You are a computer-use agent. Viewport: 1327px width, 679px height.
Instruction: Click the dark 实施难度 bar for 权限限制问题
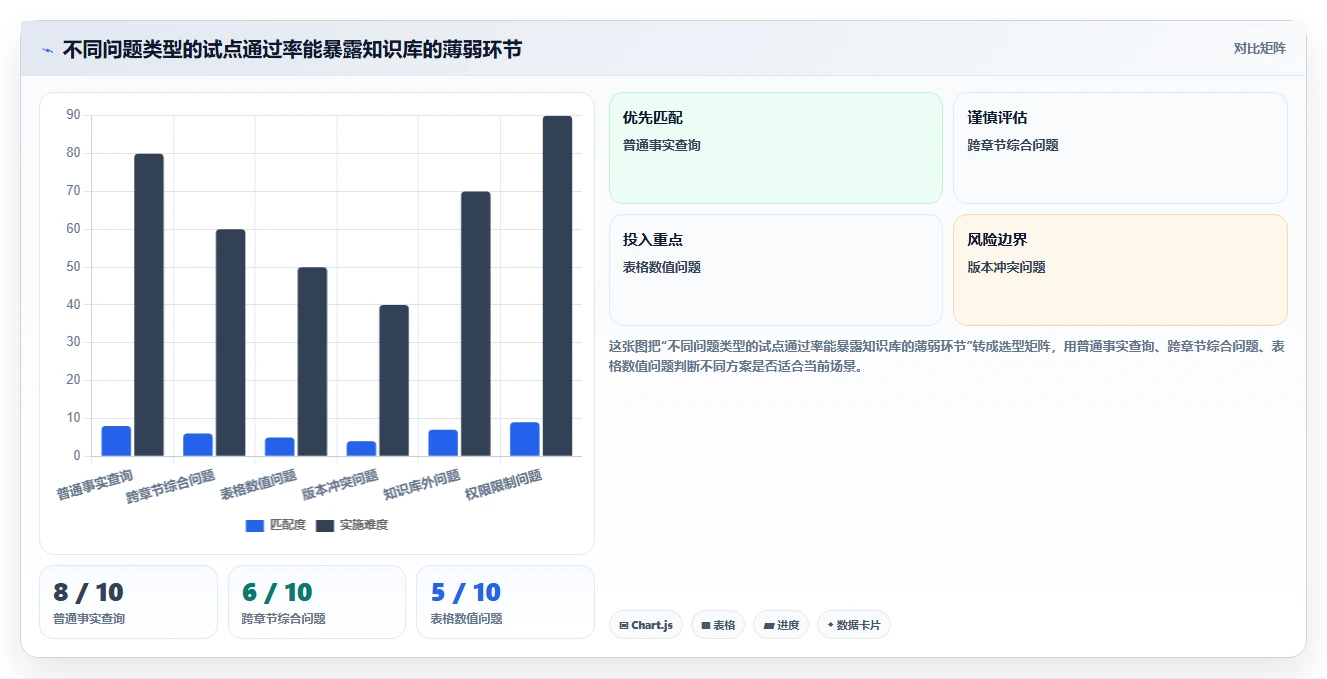click(557, 286)
